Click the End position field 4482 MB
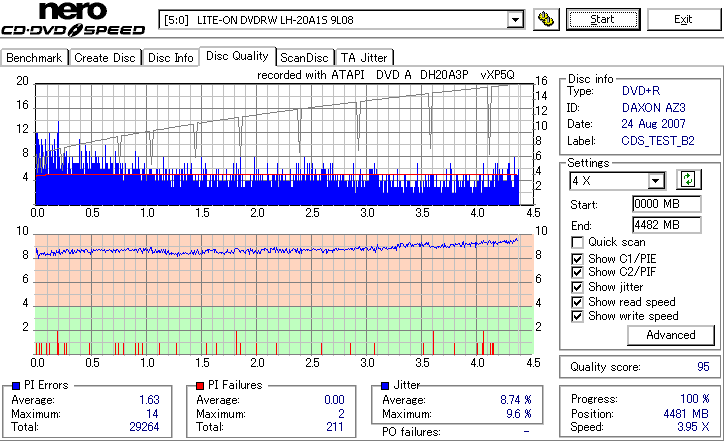724x441 pixels. point(667,225)
